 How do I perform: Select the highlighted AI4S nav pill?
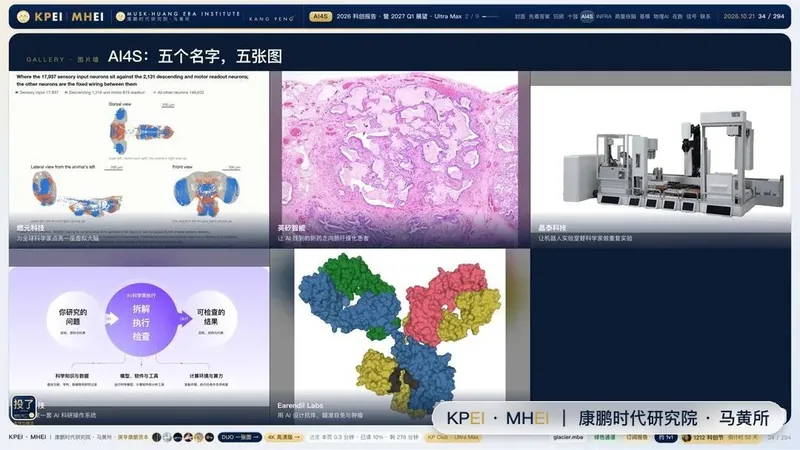(x=587, y=16)
